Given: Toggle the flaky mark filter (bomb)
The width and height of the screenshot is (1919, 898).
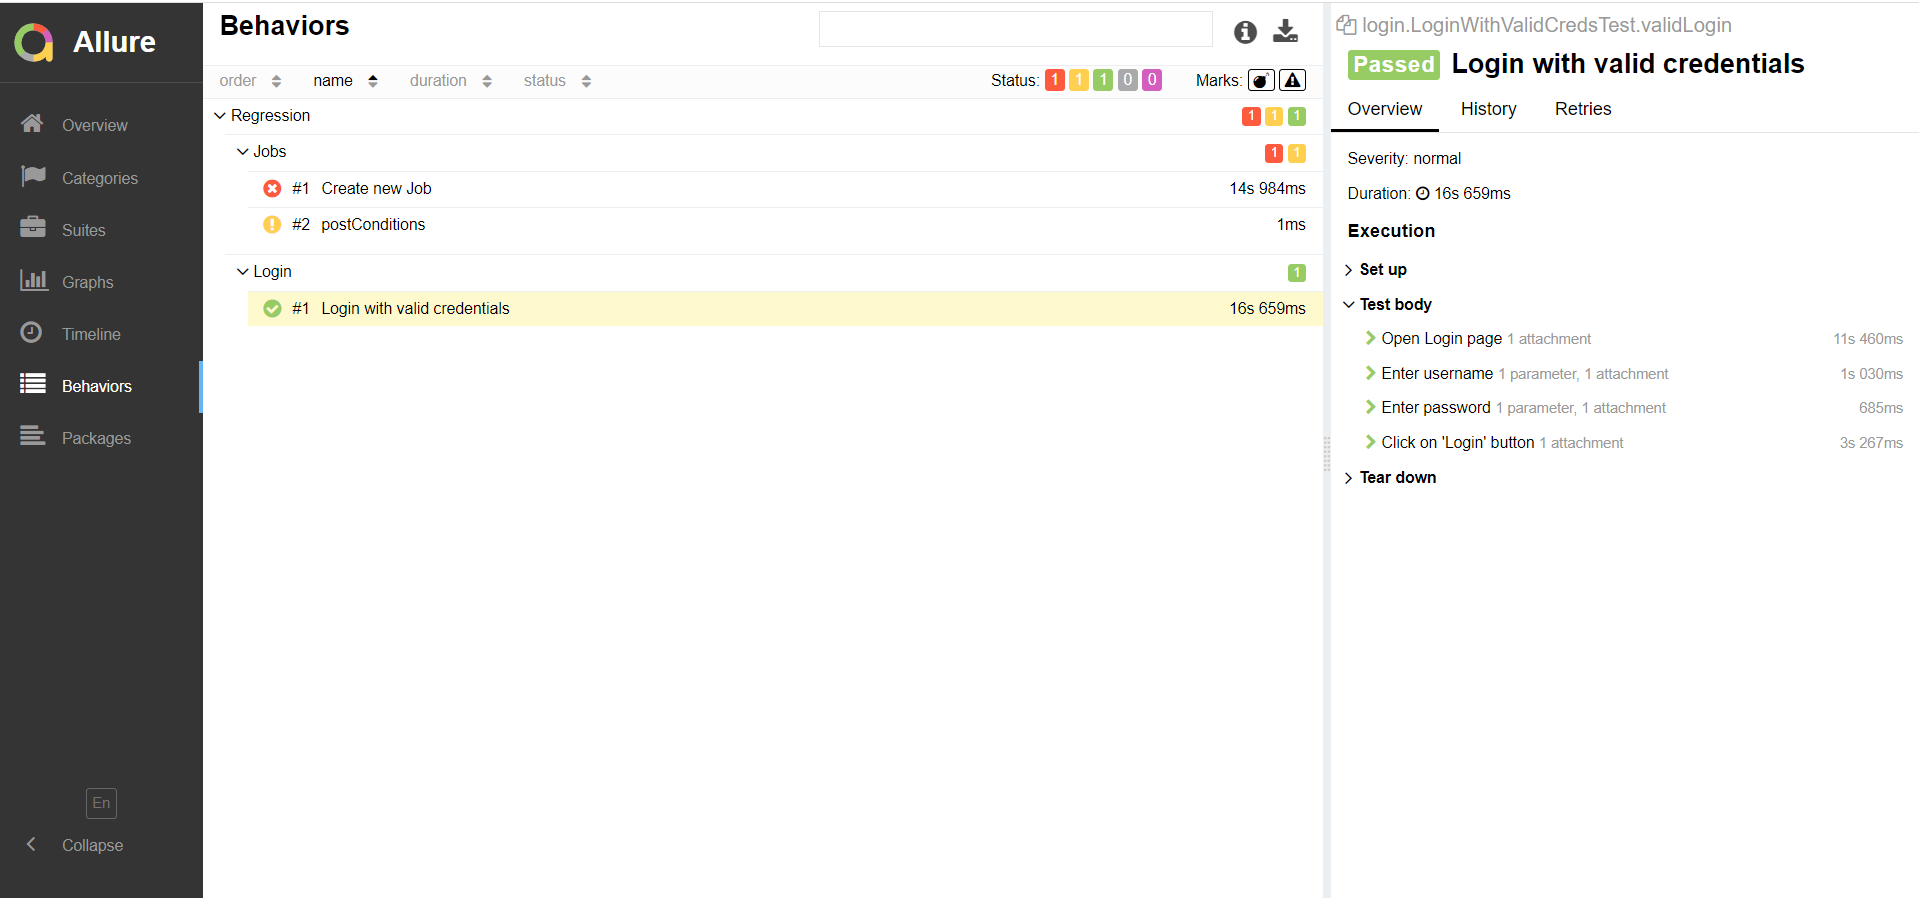Looking at the screenshot, I should (x=1261, y=80).
